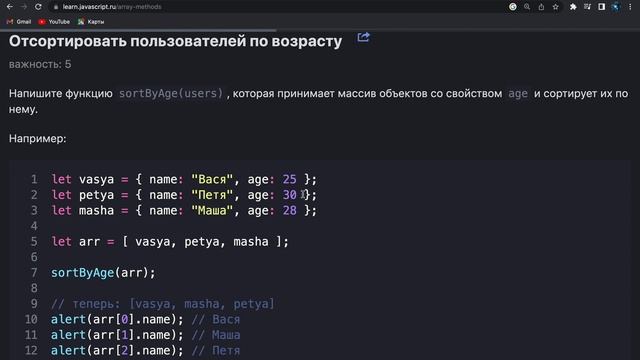Go back to the previous page
The height and width of the screenshot is (360, 640).
click(x=10, y=7)
